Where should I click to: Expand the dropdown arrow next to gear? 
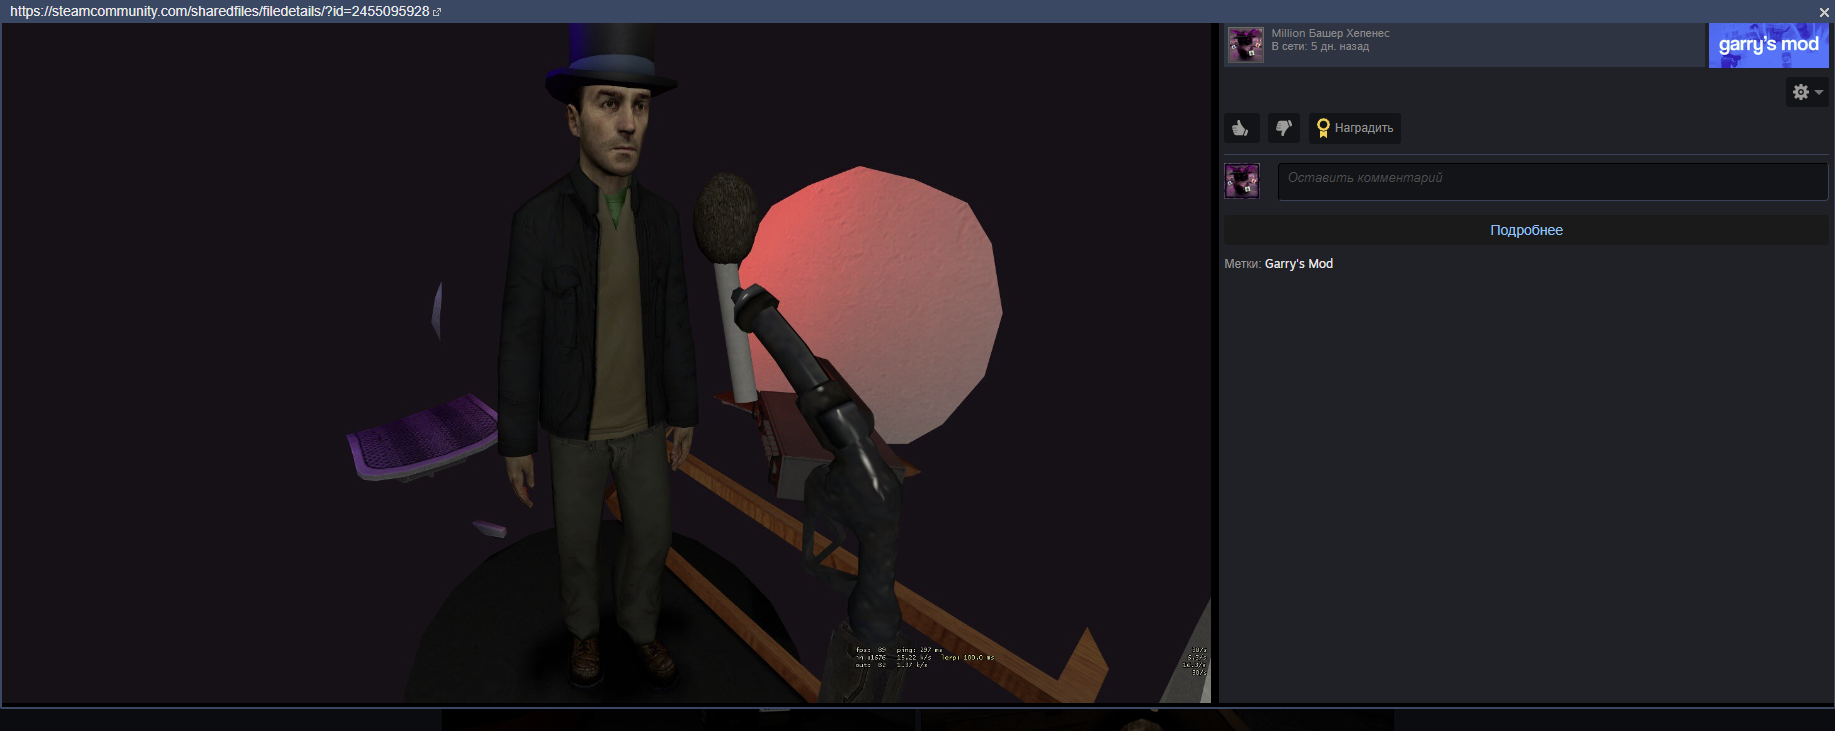tap(1819, 92)
